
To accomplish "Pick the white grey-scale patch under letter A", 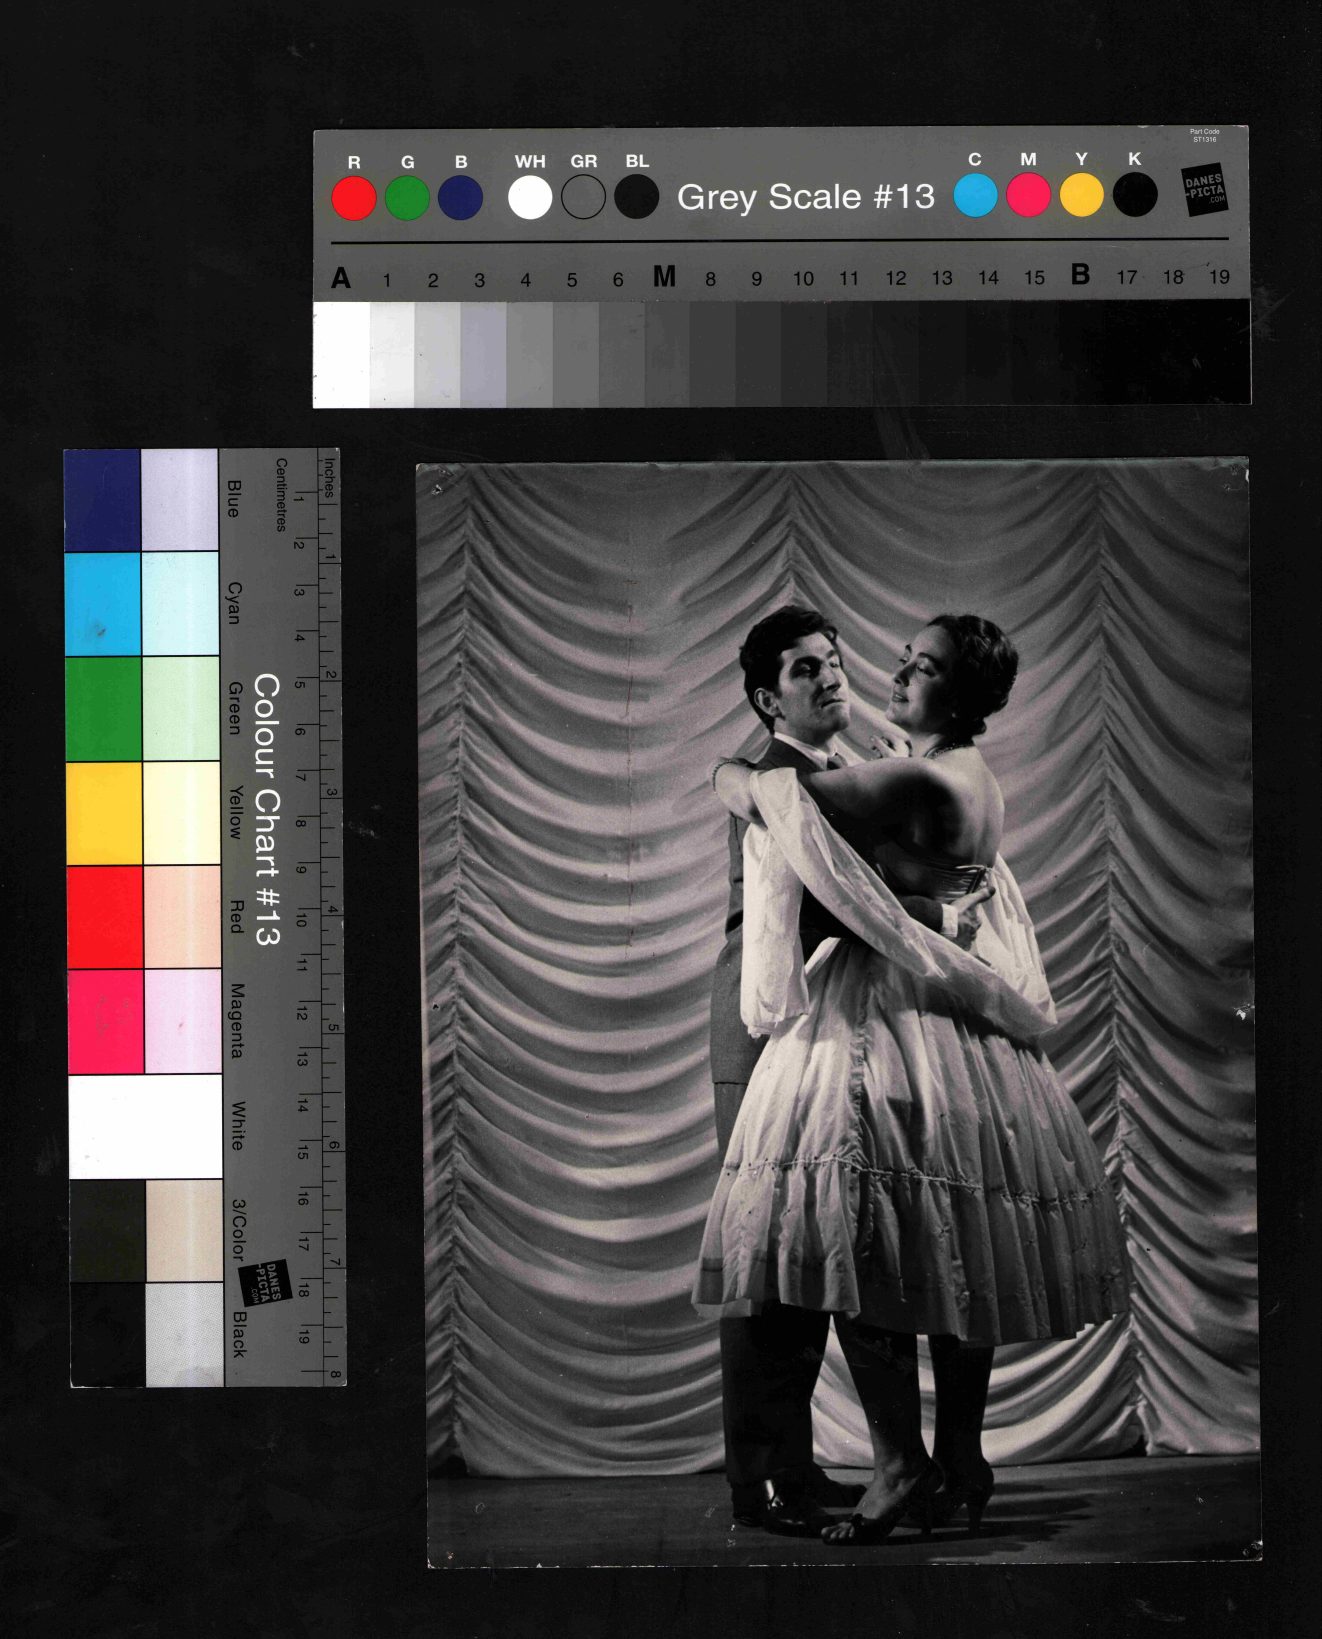I will 341,354.
